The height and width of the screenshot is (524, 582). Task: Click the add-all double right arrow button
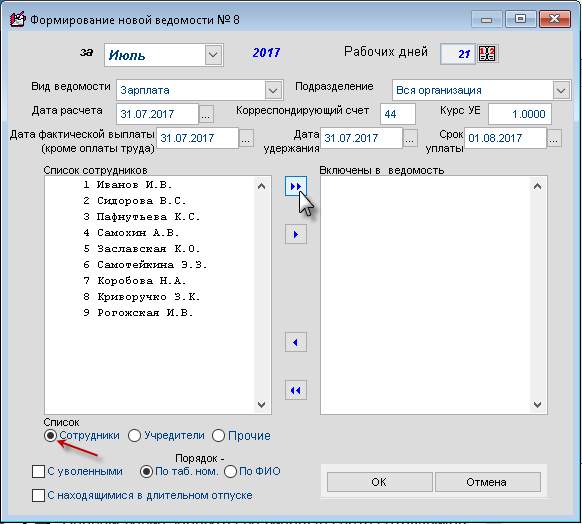click(295, 186)
